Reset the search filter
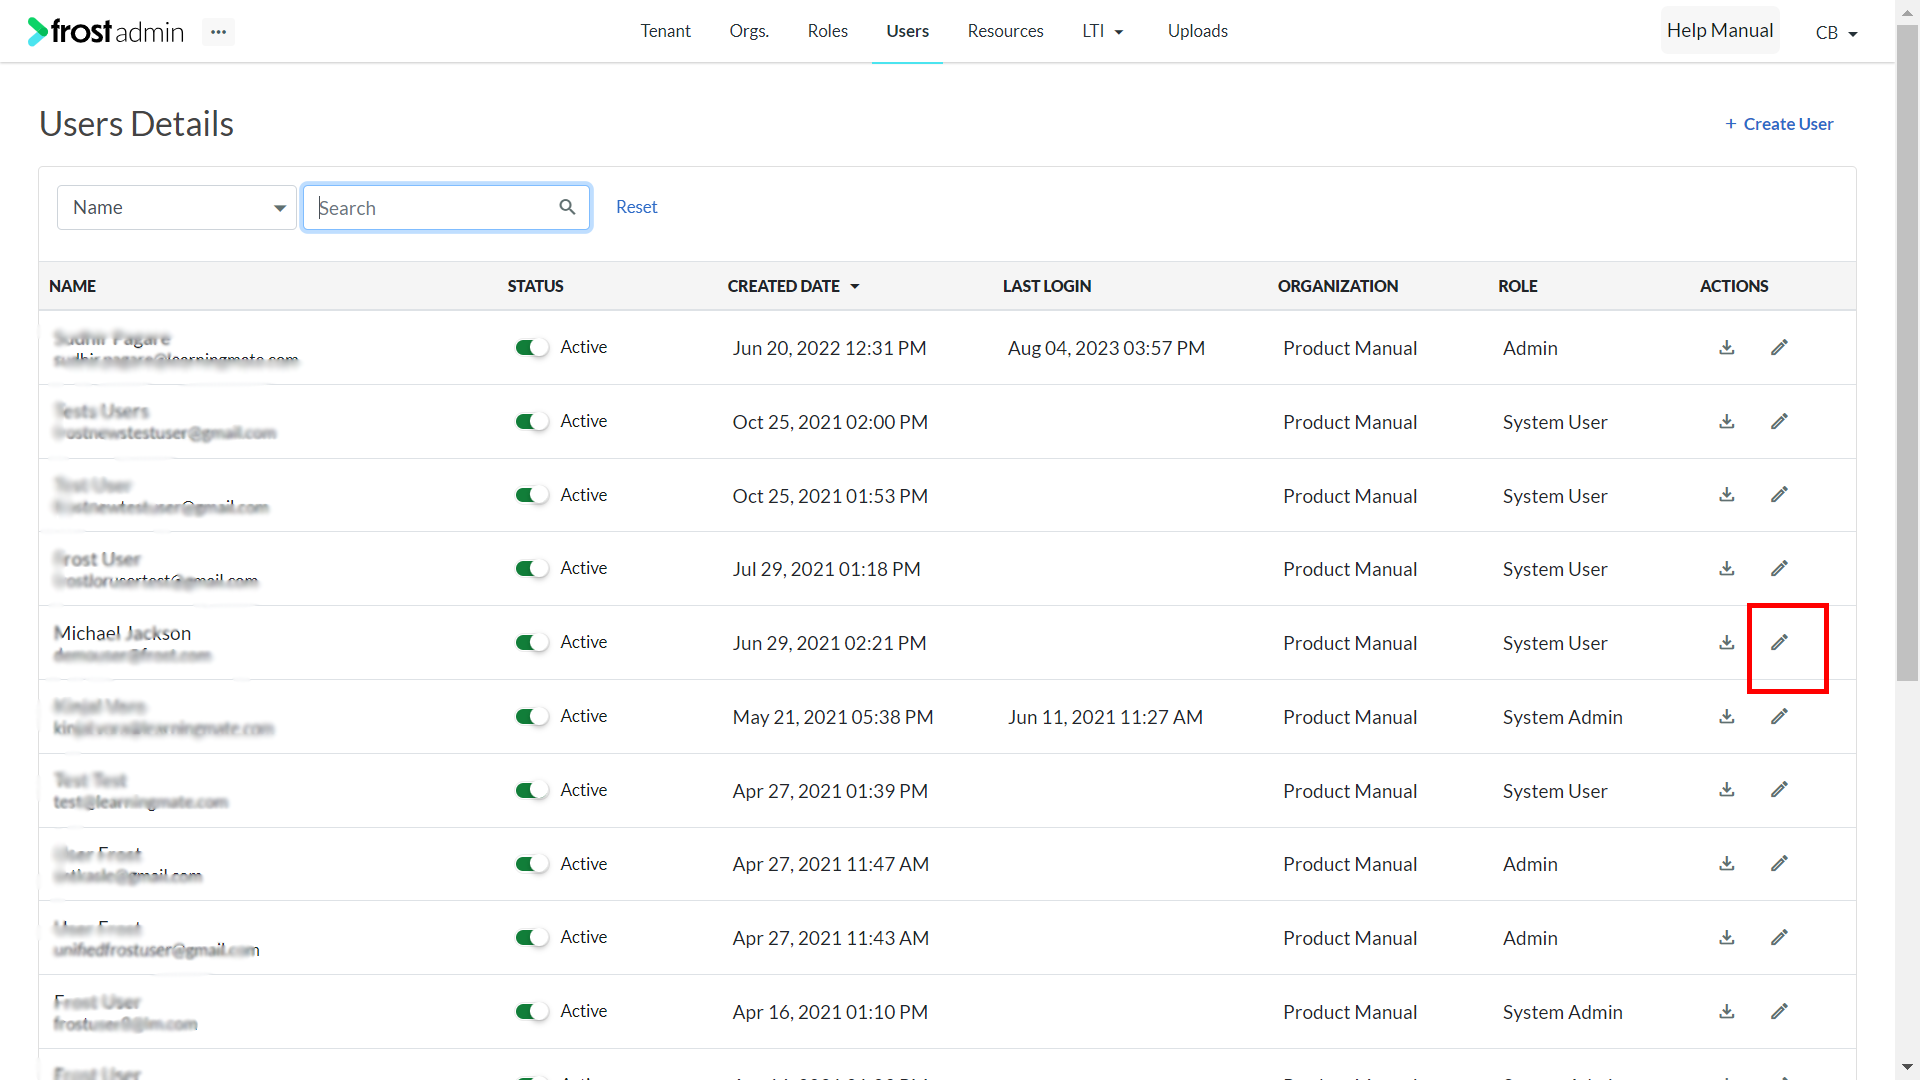Viewport: 1920px width, 1080px height. click(x=636, y=207)
